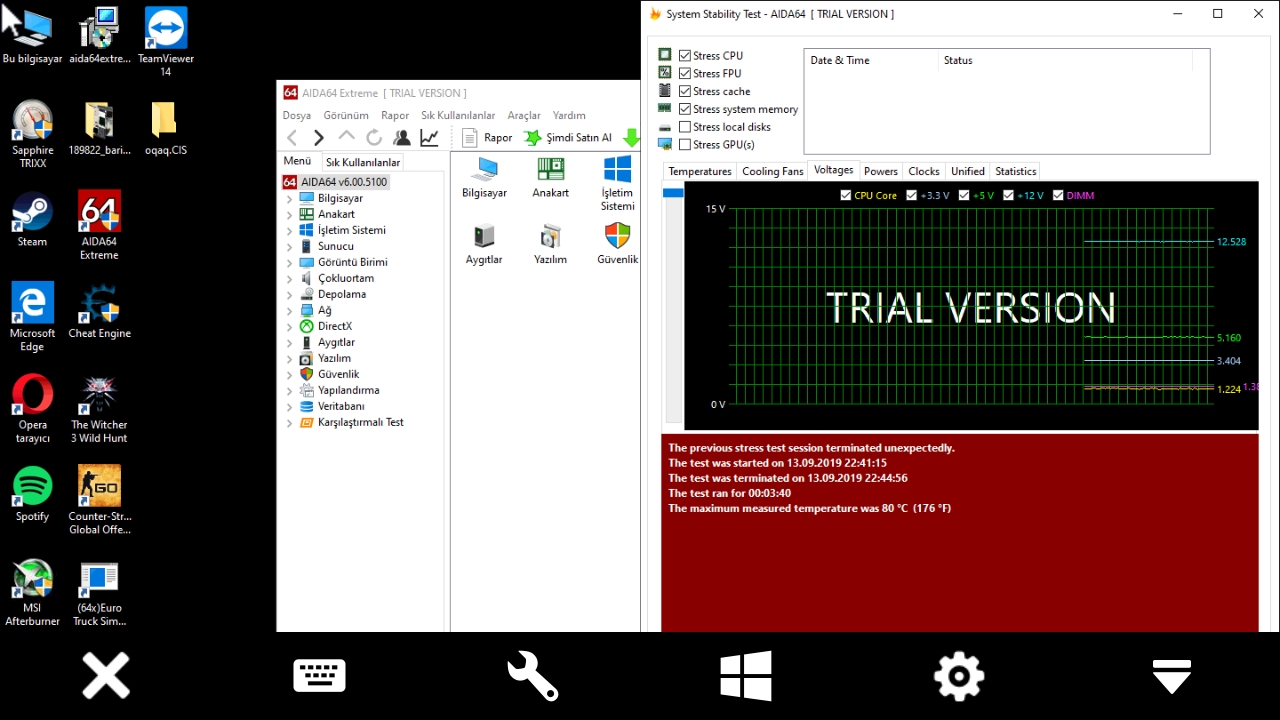Expand Depolama tree node
Viewport: 1280px width, 720px height.
[x=290, y=295]
